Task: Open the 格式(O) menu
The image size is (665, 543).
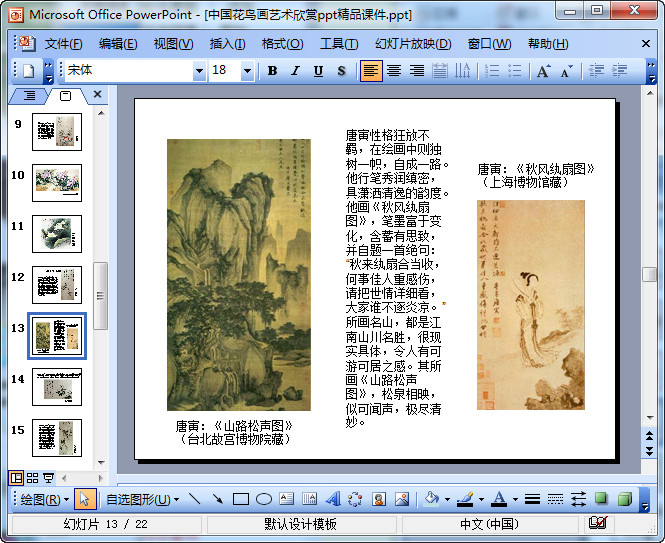Action: pos(282,44)
